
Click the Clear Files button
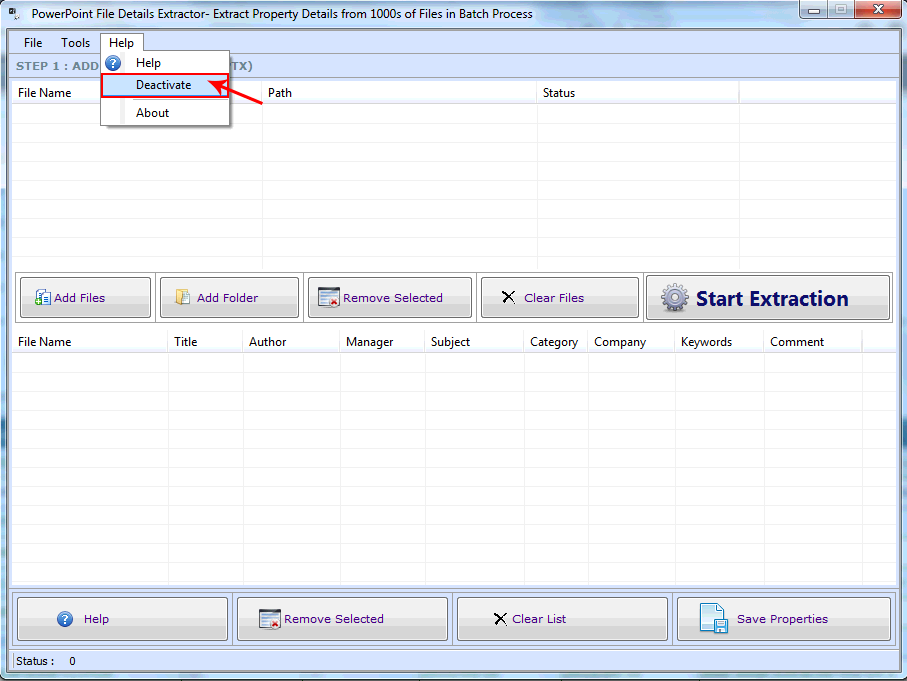[x=560, y=297]
